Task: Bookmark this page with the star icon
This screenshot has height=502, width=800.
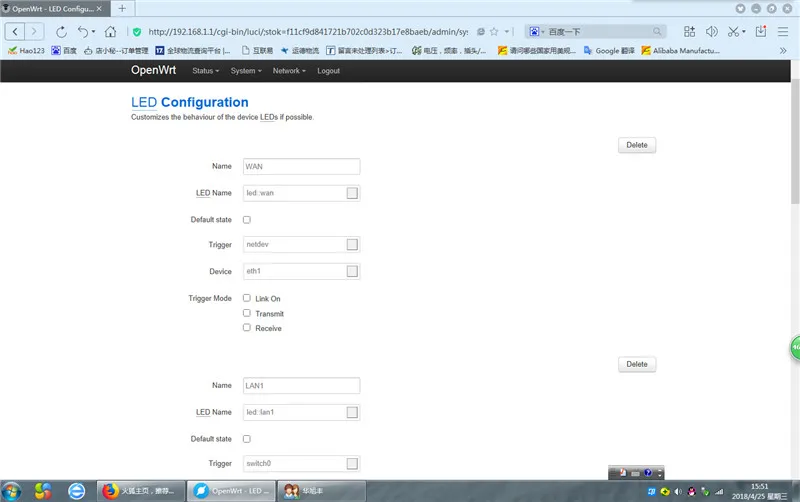Action: (494, 32)
